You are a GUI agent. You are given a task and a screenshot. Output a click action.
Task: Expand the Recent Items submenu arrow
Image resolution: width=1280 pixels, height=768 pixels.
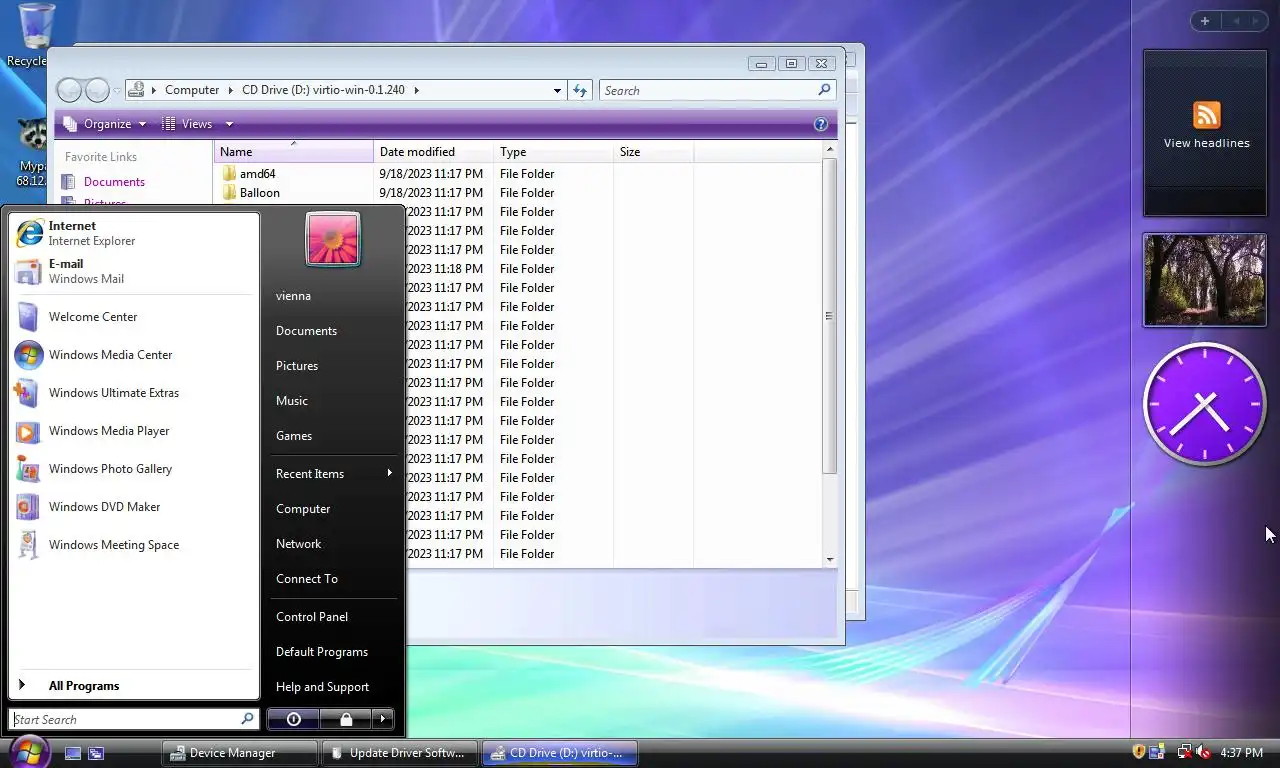pos(389,473)
